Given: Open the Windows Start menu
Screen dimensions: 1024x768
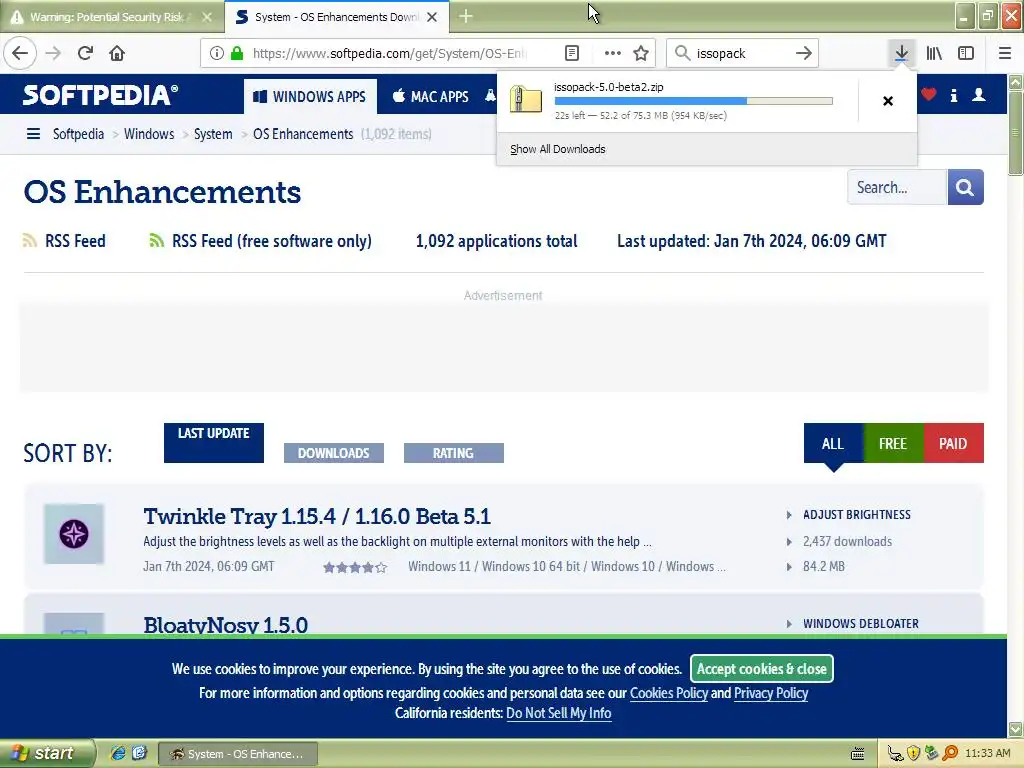Looking at the screenshot, I should 46,754.
